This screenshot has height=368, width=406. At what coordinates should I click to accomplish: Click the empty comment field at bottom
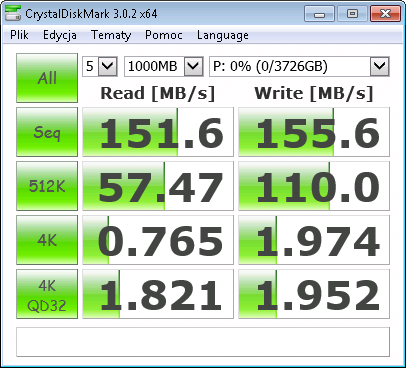click(x=203, y=342)
